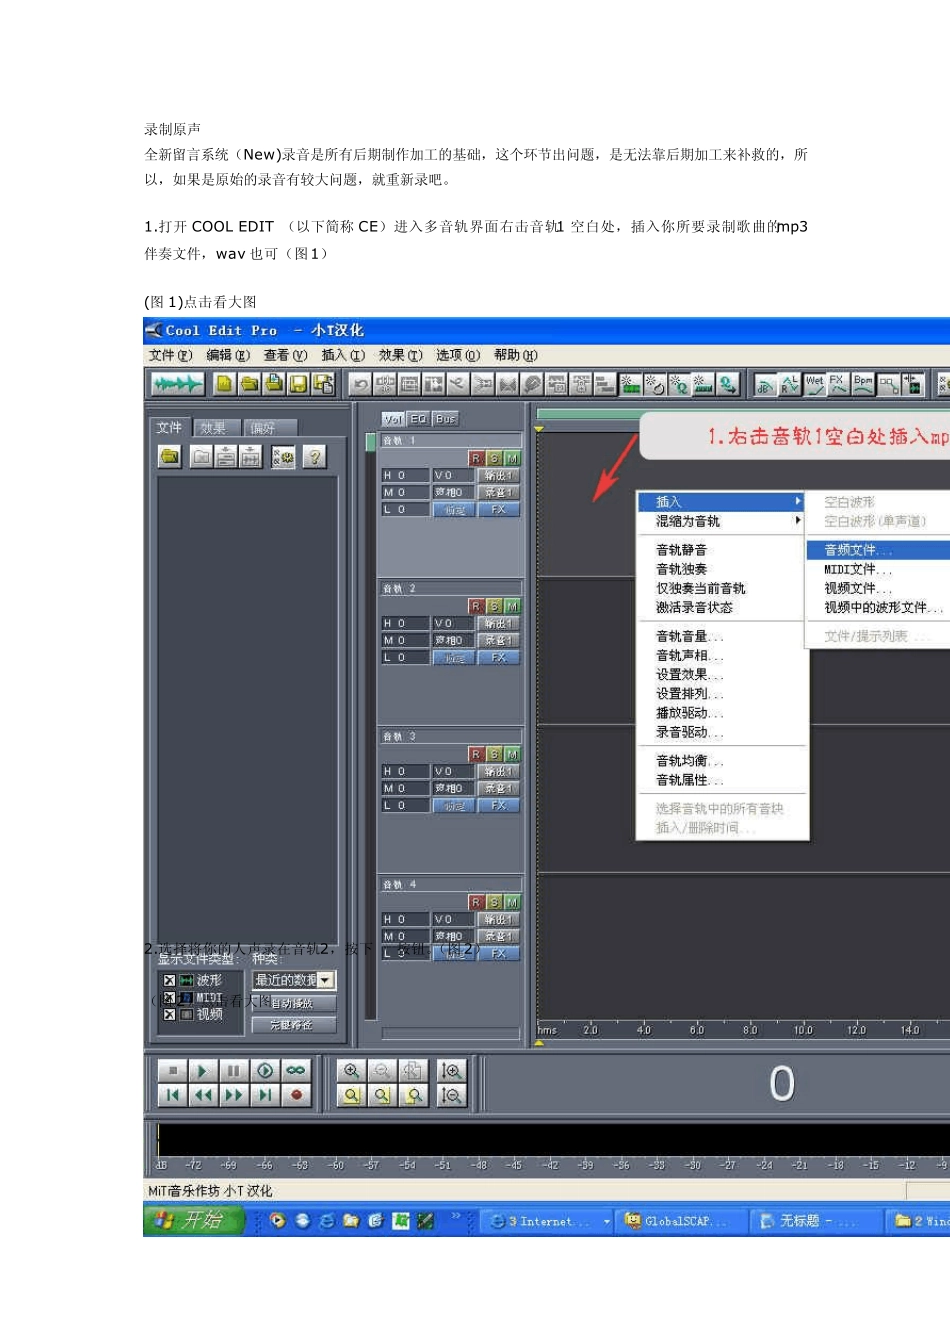
Task: Click the circled Play-to-end button
Action: tap(265, 1070)
